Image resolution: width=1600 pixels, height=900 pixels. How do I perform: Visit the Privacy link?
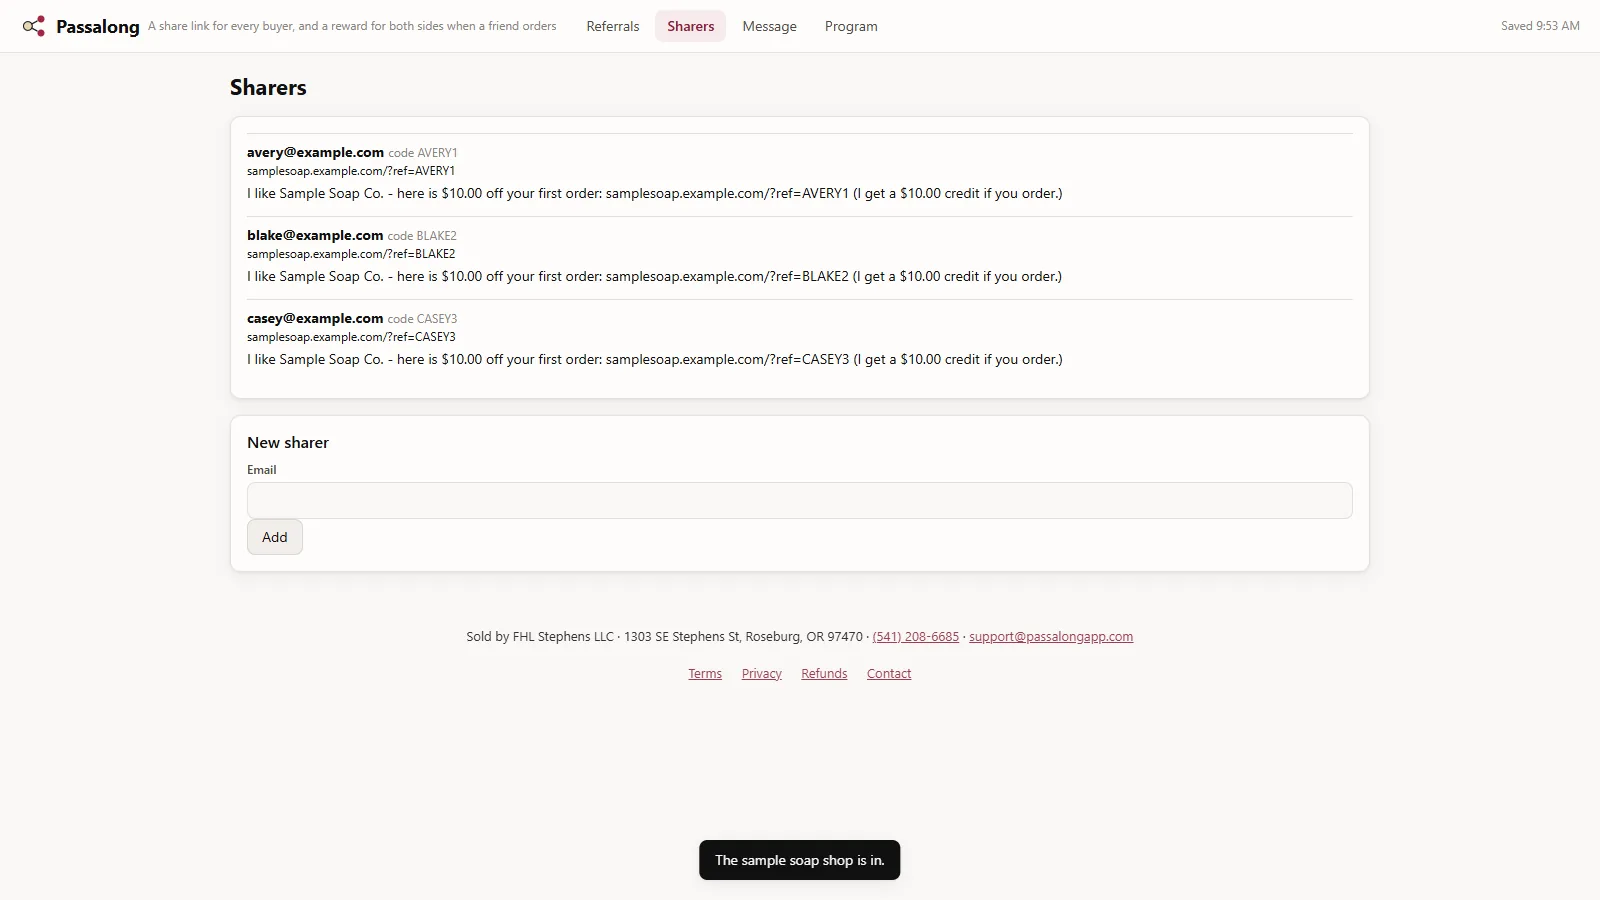pyautogui.click(x=762, y=674)
